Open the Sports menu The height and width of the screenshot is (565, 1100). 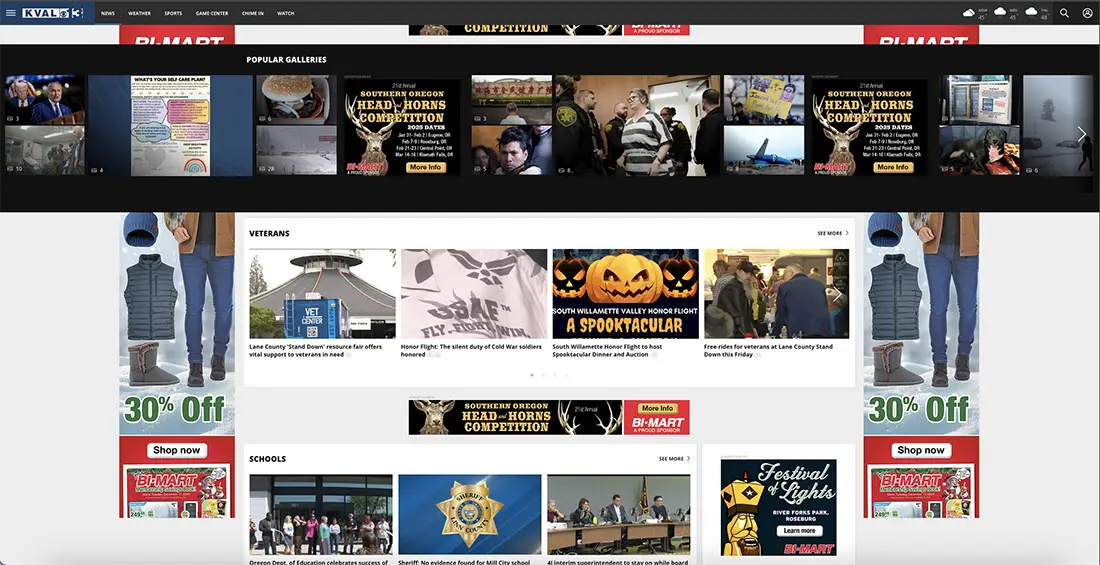pyautogui.click(x=173, y=13)
